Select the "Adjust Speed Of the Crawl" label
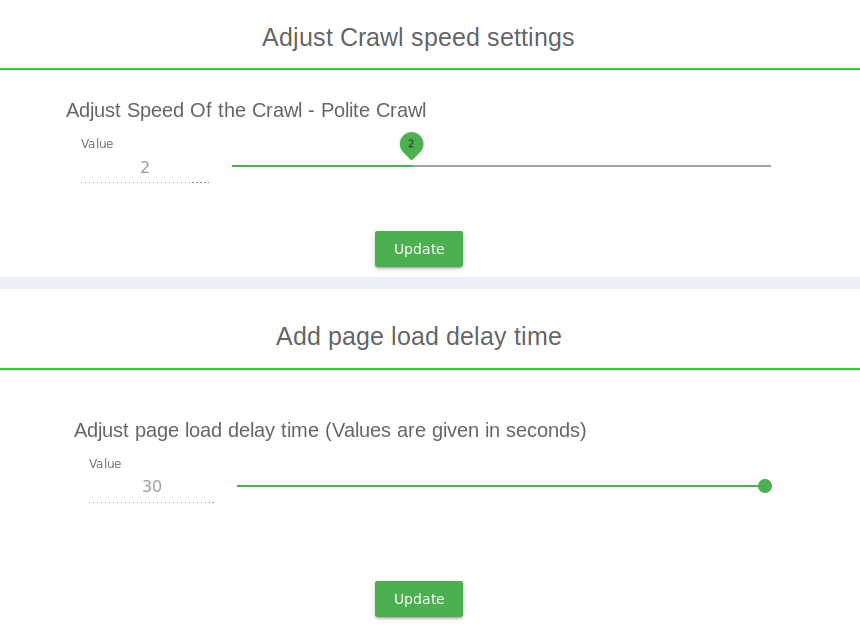 183,110
